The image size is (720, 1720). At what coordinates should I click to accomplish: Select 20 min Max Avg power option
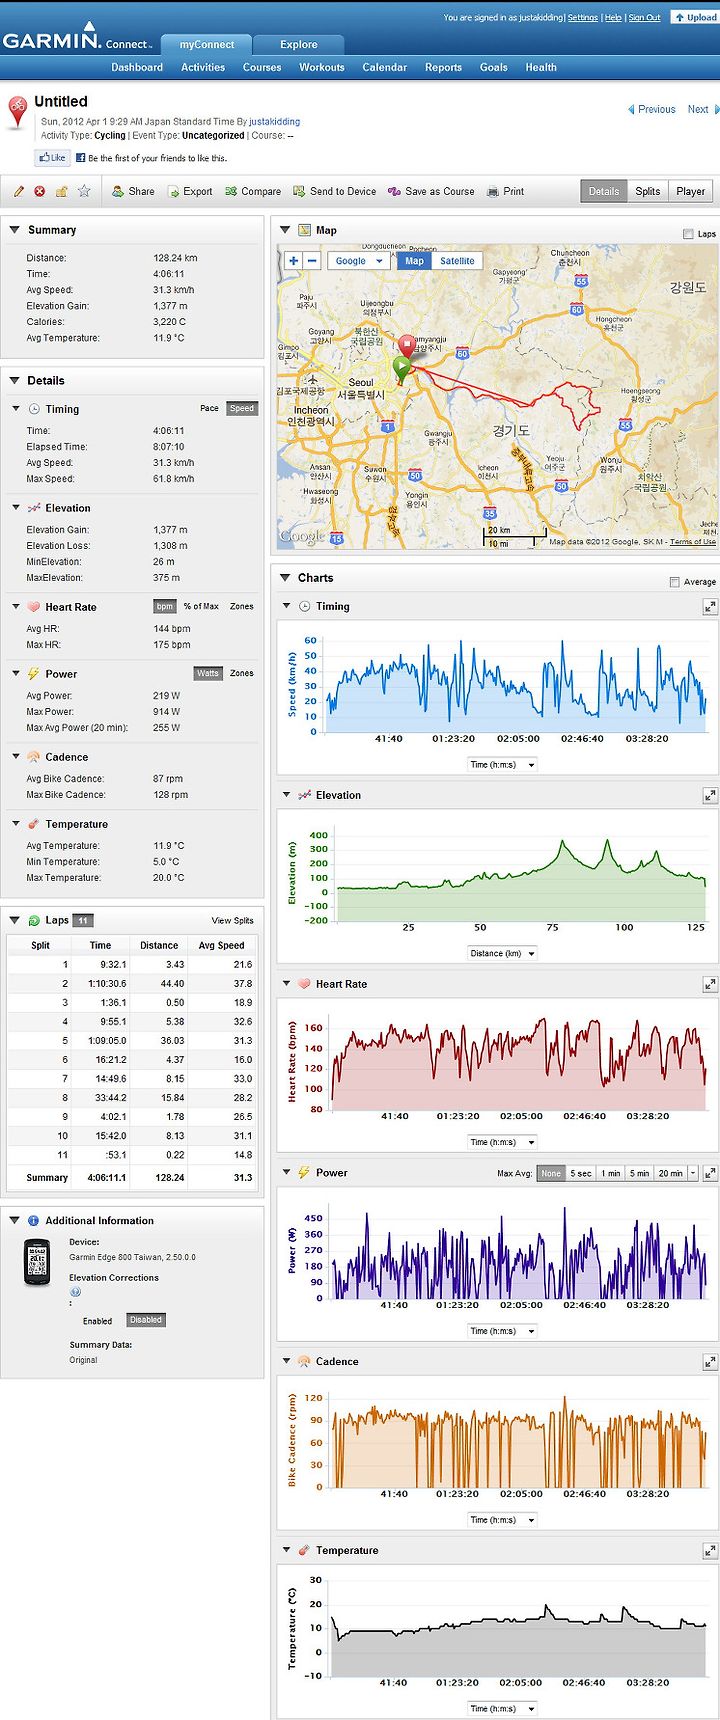coord(670,1173)
